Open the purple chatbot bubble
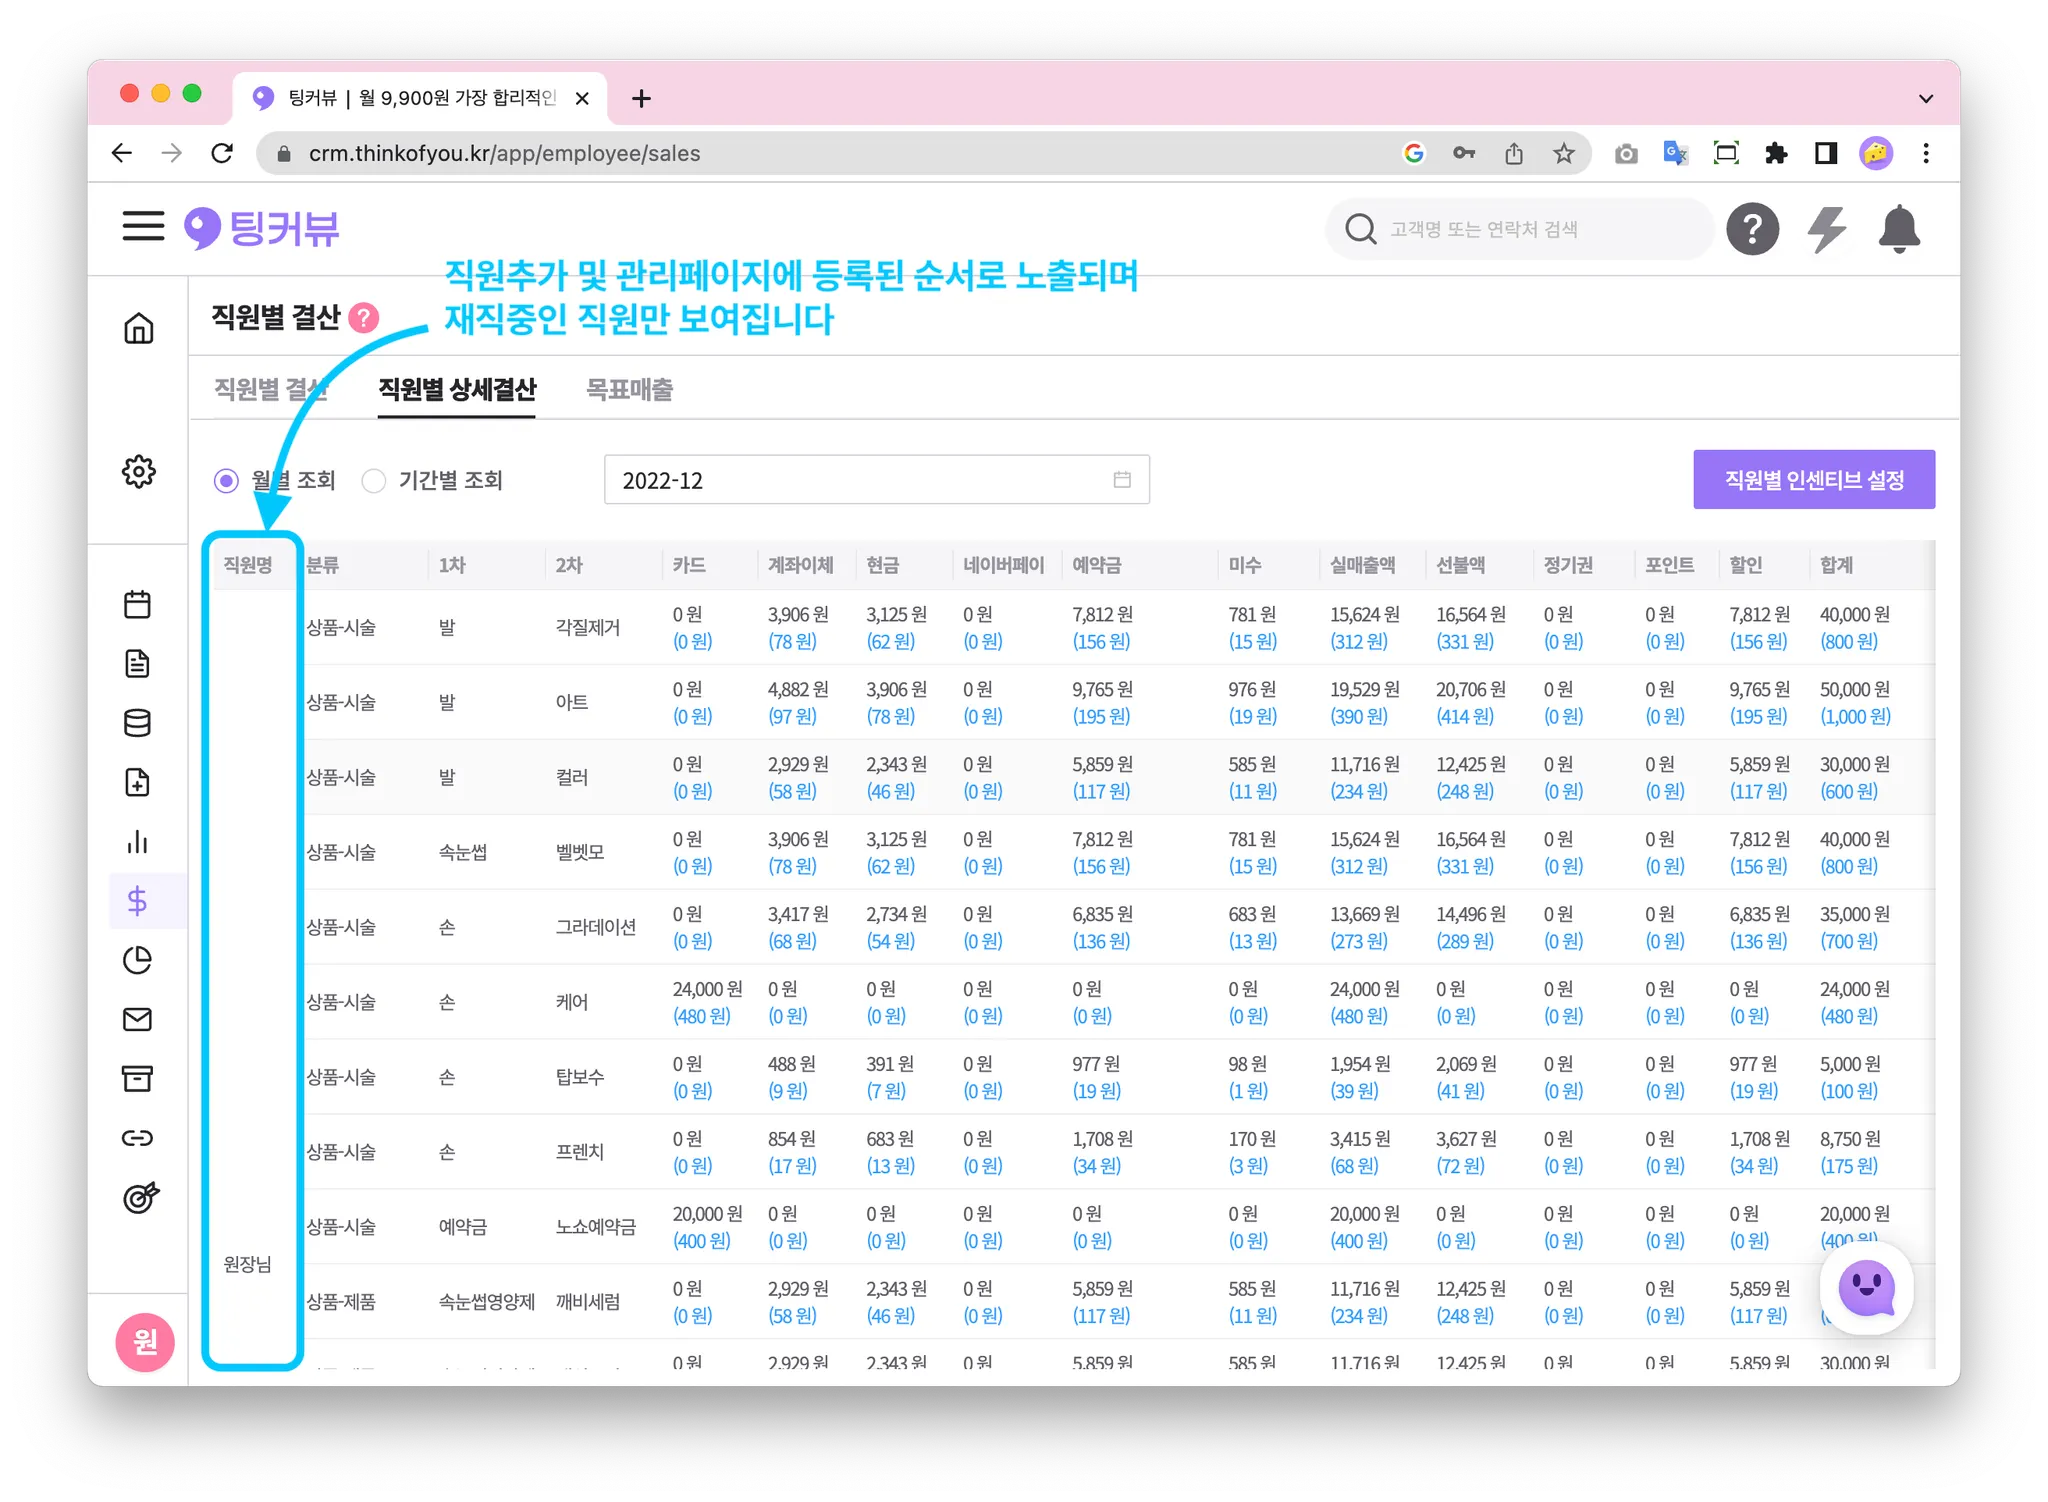2048x1502 pixels. [x=1866, y=1288]
